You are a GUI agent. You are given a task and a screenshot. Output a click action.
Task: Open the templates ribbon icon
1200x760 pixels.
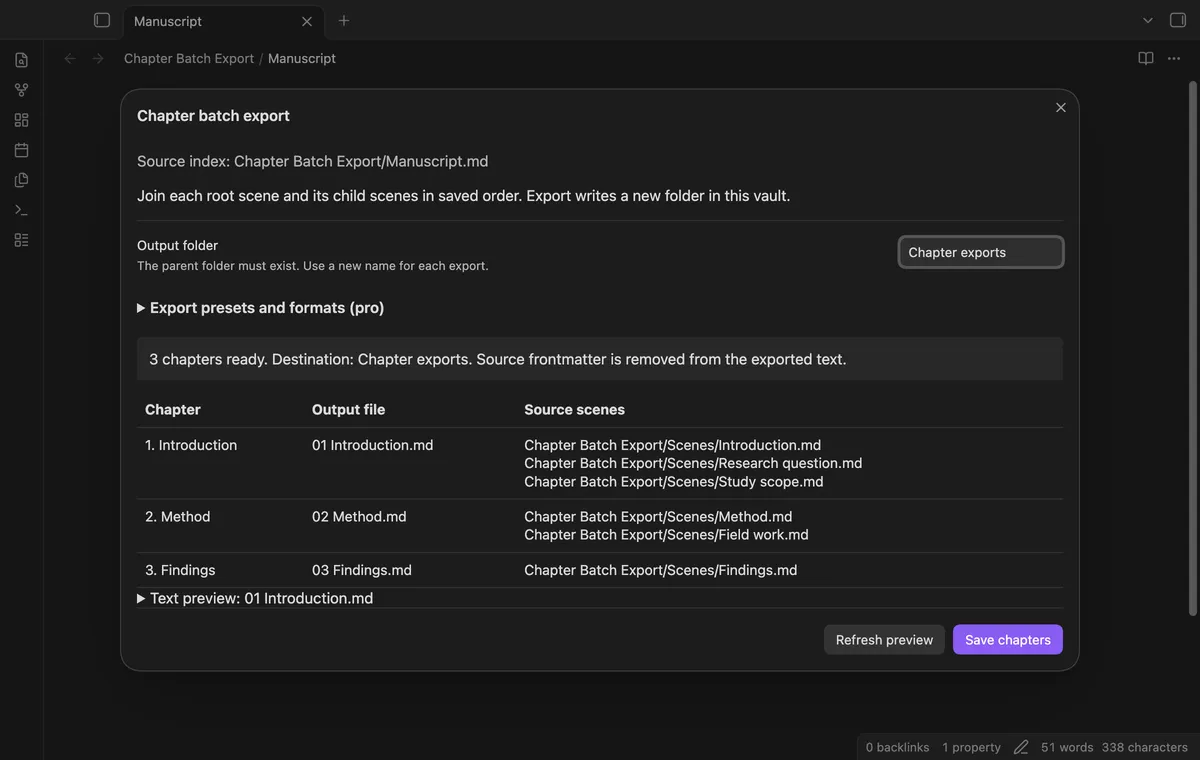click(21, 180)
